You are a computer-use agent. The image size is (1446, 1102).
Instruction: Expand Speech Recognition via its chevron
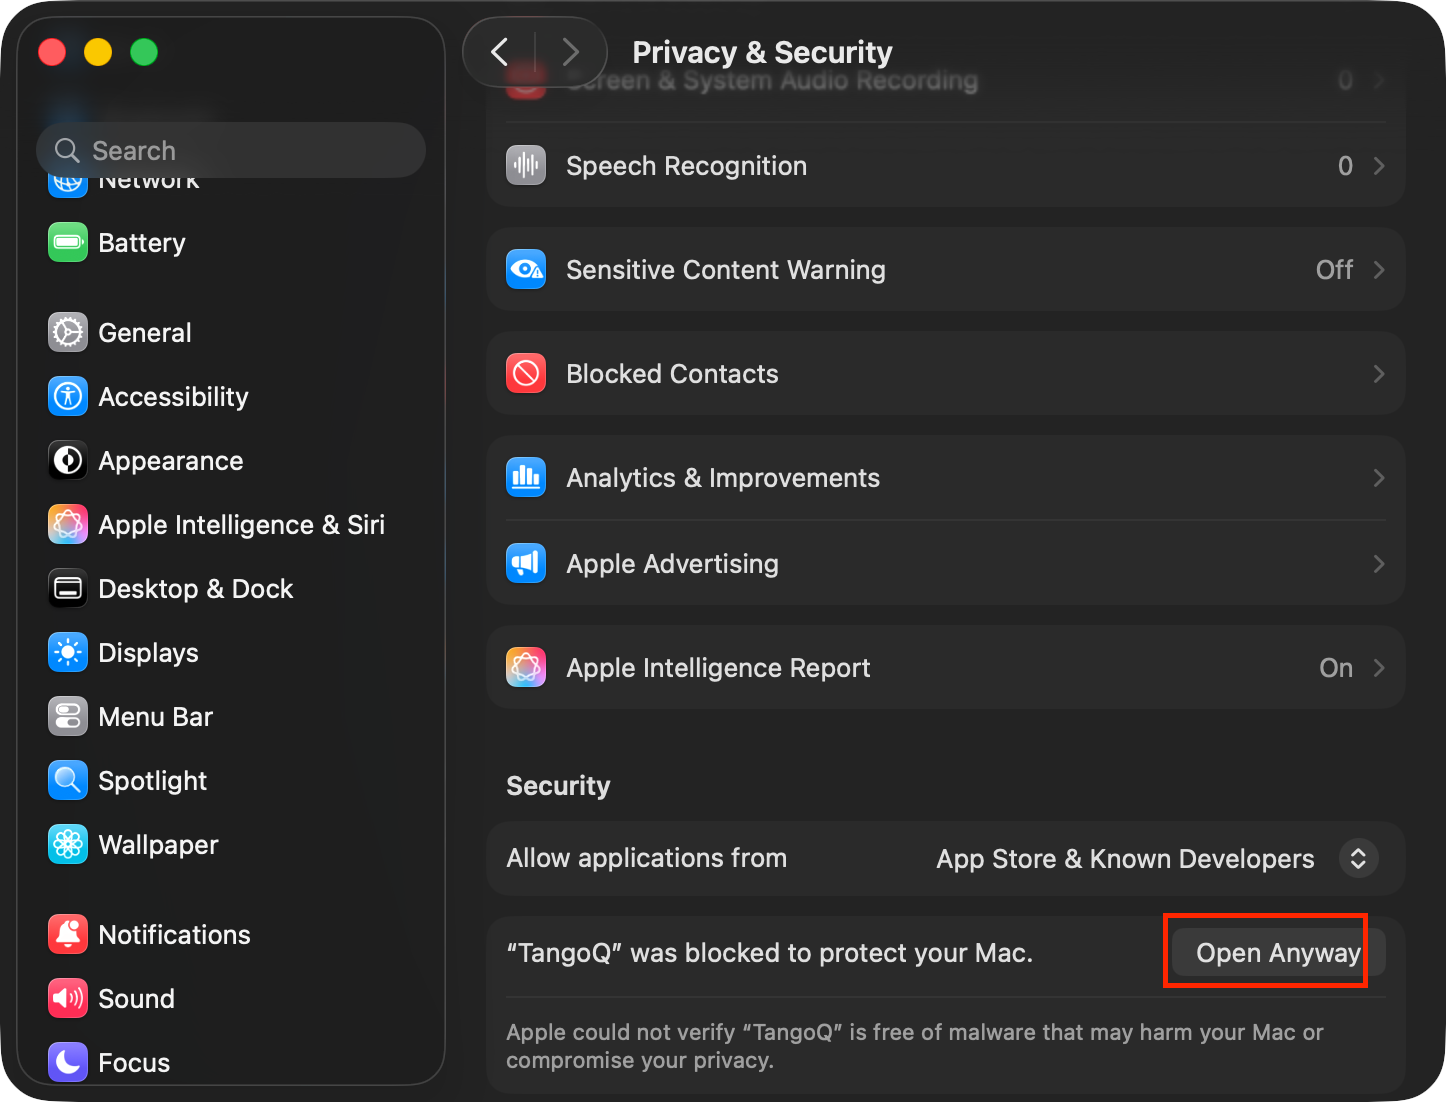tap(1379, 165)
